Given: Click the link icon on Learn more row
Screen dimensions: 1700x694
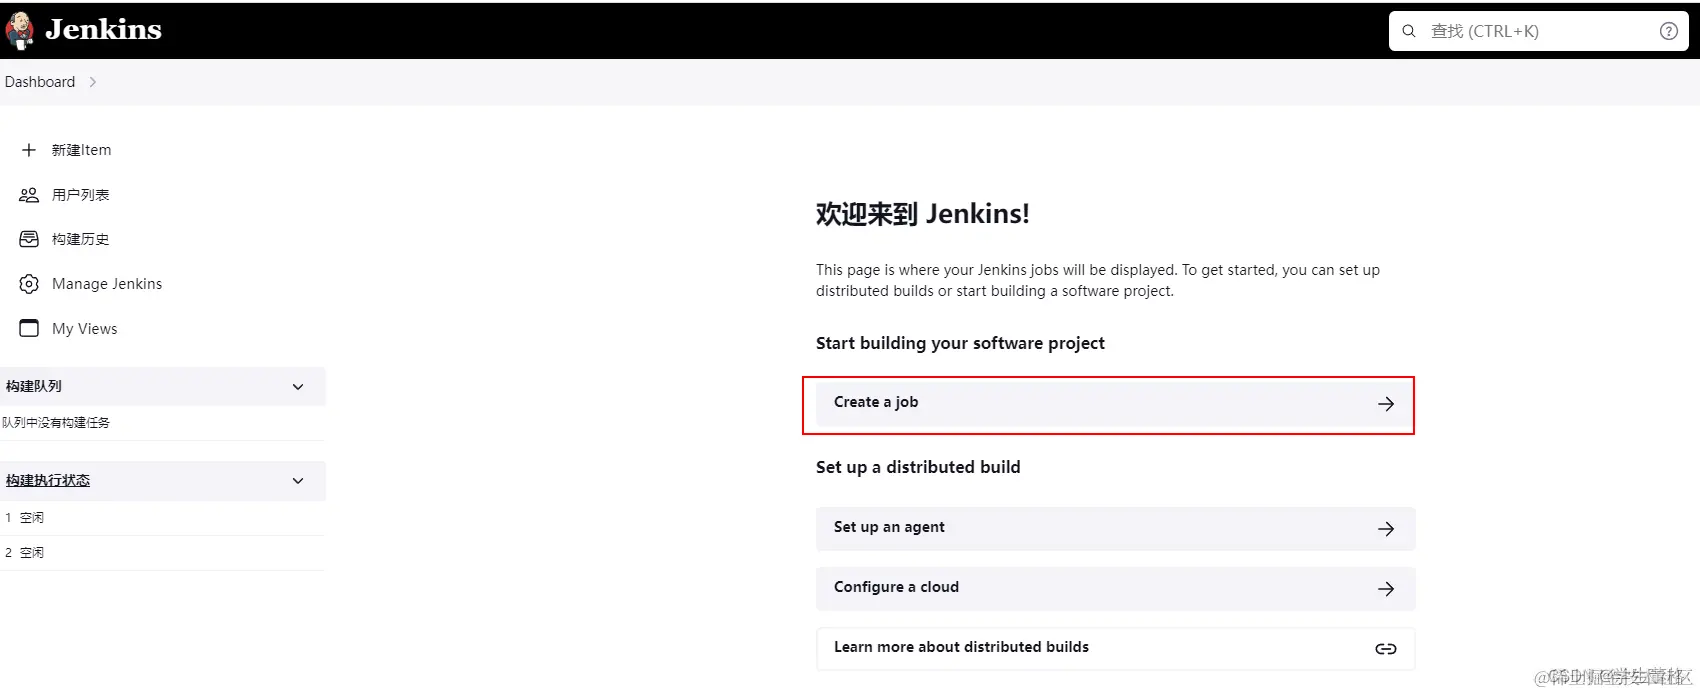Looking at the screenshot, I should (1386, 649).
